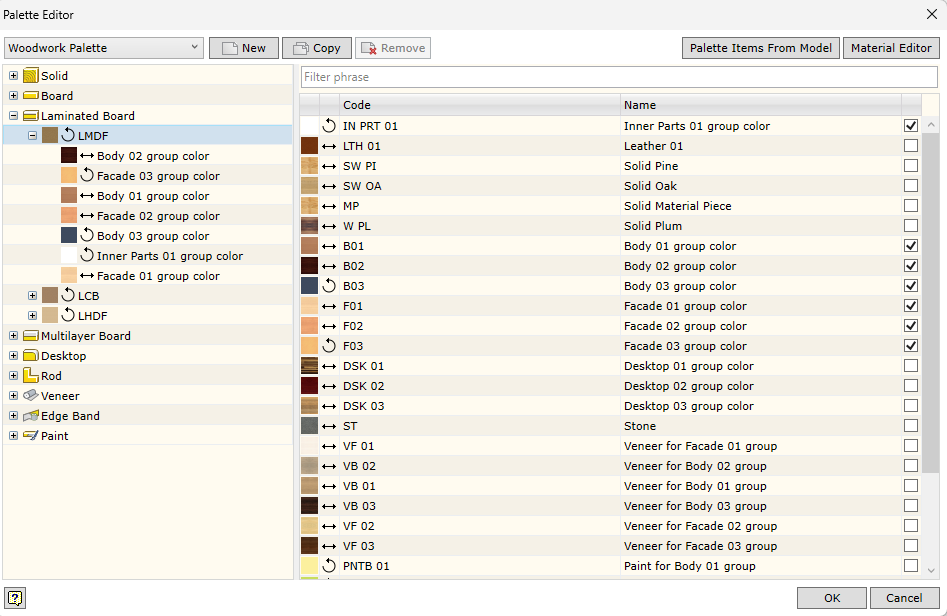Click the Edge Band category icon
Image resolution: width=947 pixels, height=616 pixels.
click(31, 415)
